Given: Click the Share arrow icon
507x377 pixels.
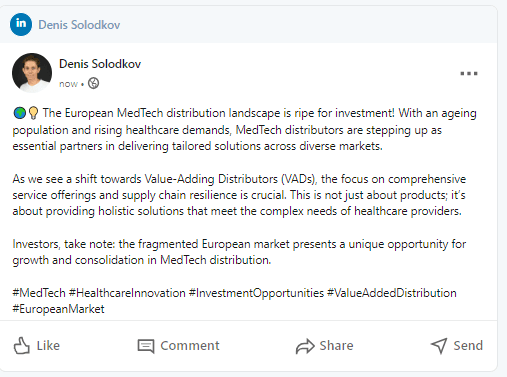Looking at the screenshot, I should [305, 346].
